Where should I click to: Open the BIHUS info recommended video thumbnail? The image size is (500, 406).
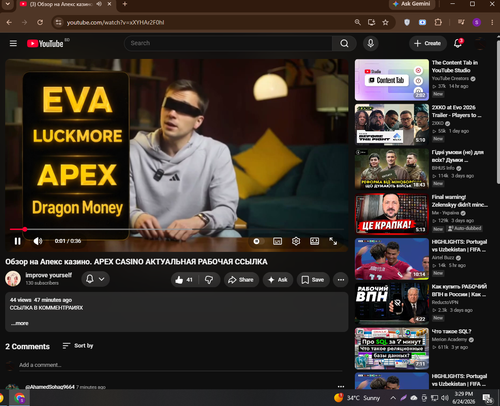392,169
